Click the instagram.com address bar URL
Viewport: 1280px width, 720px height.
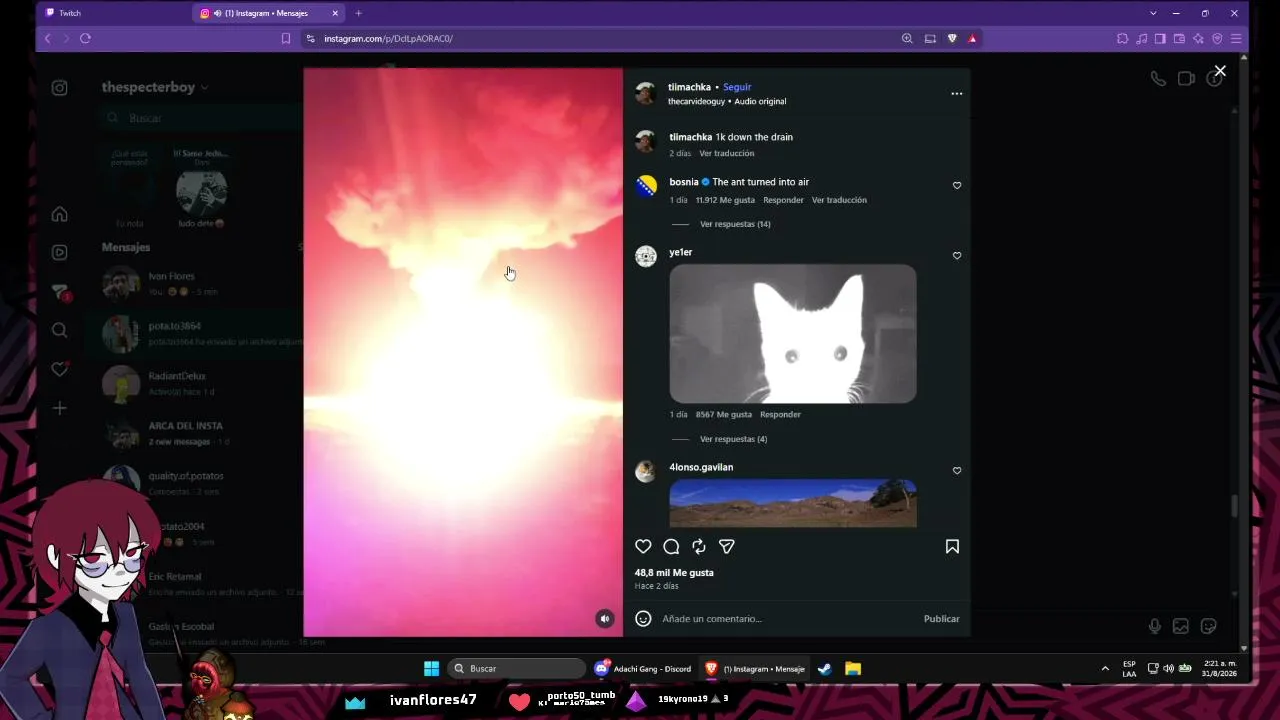[388, 38]
